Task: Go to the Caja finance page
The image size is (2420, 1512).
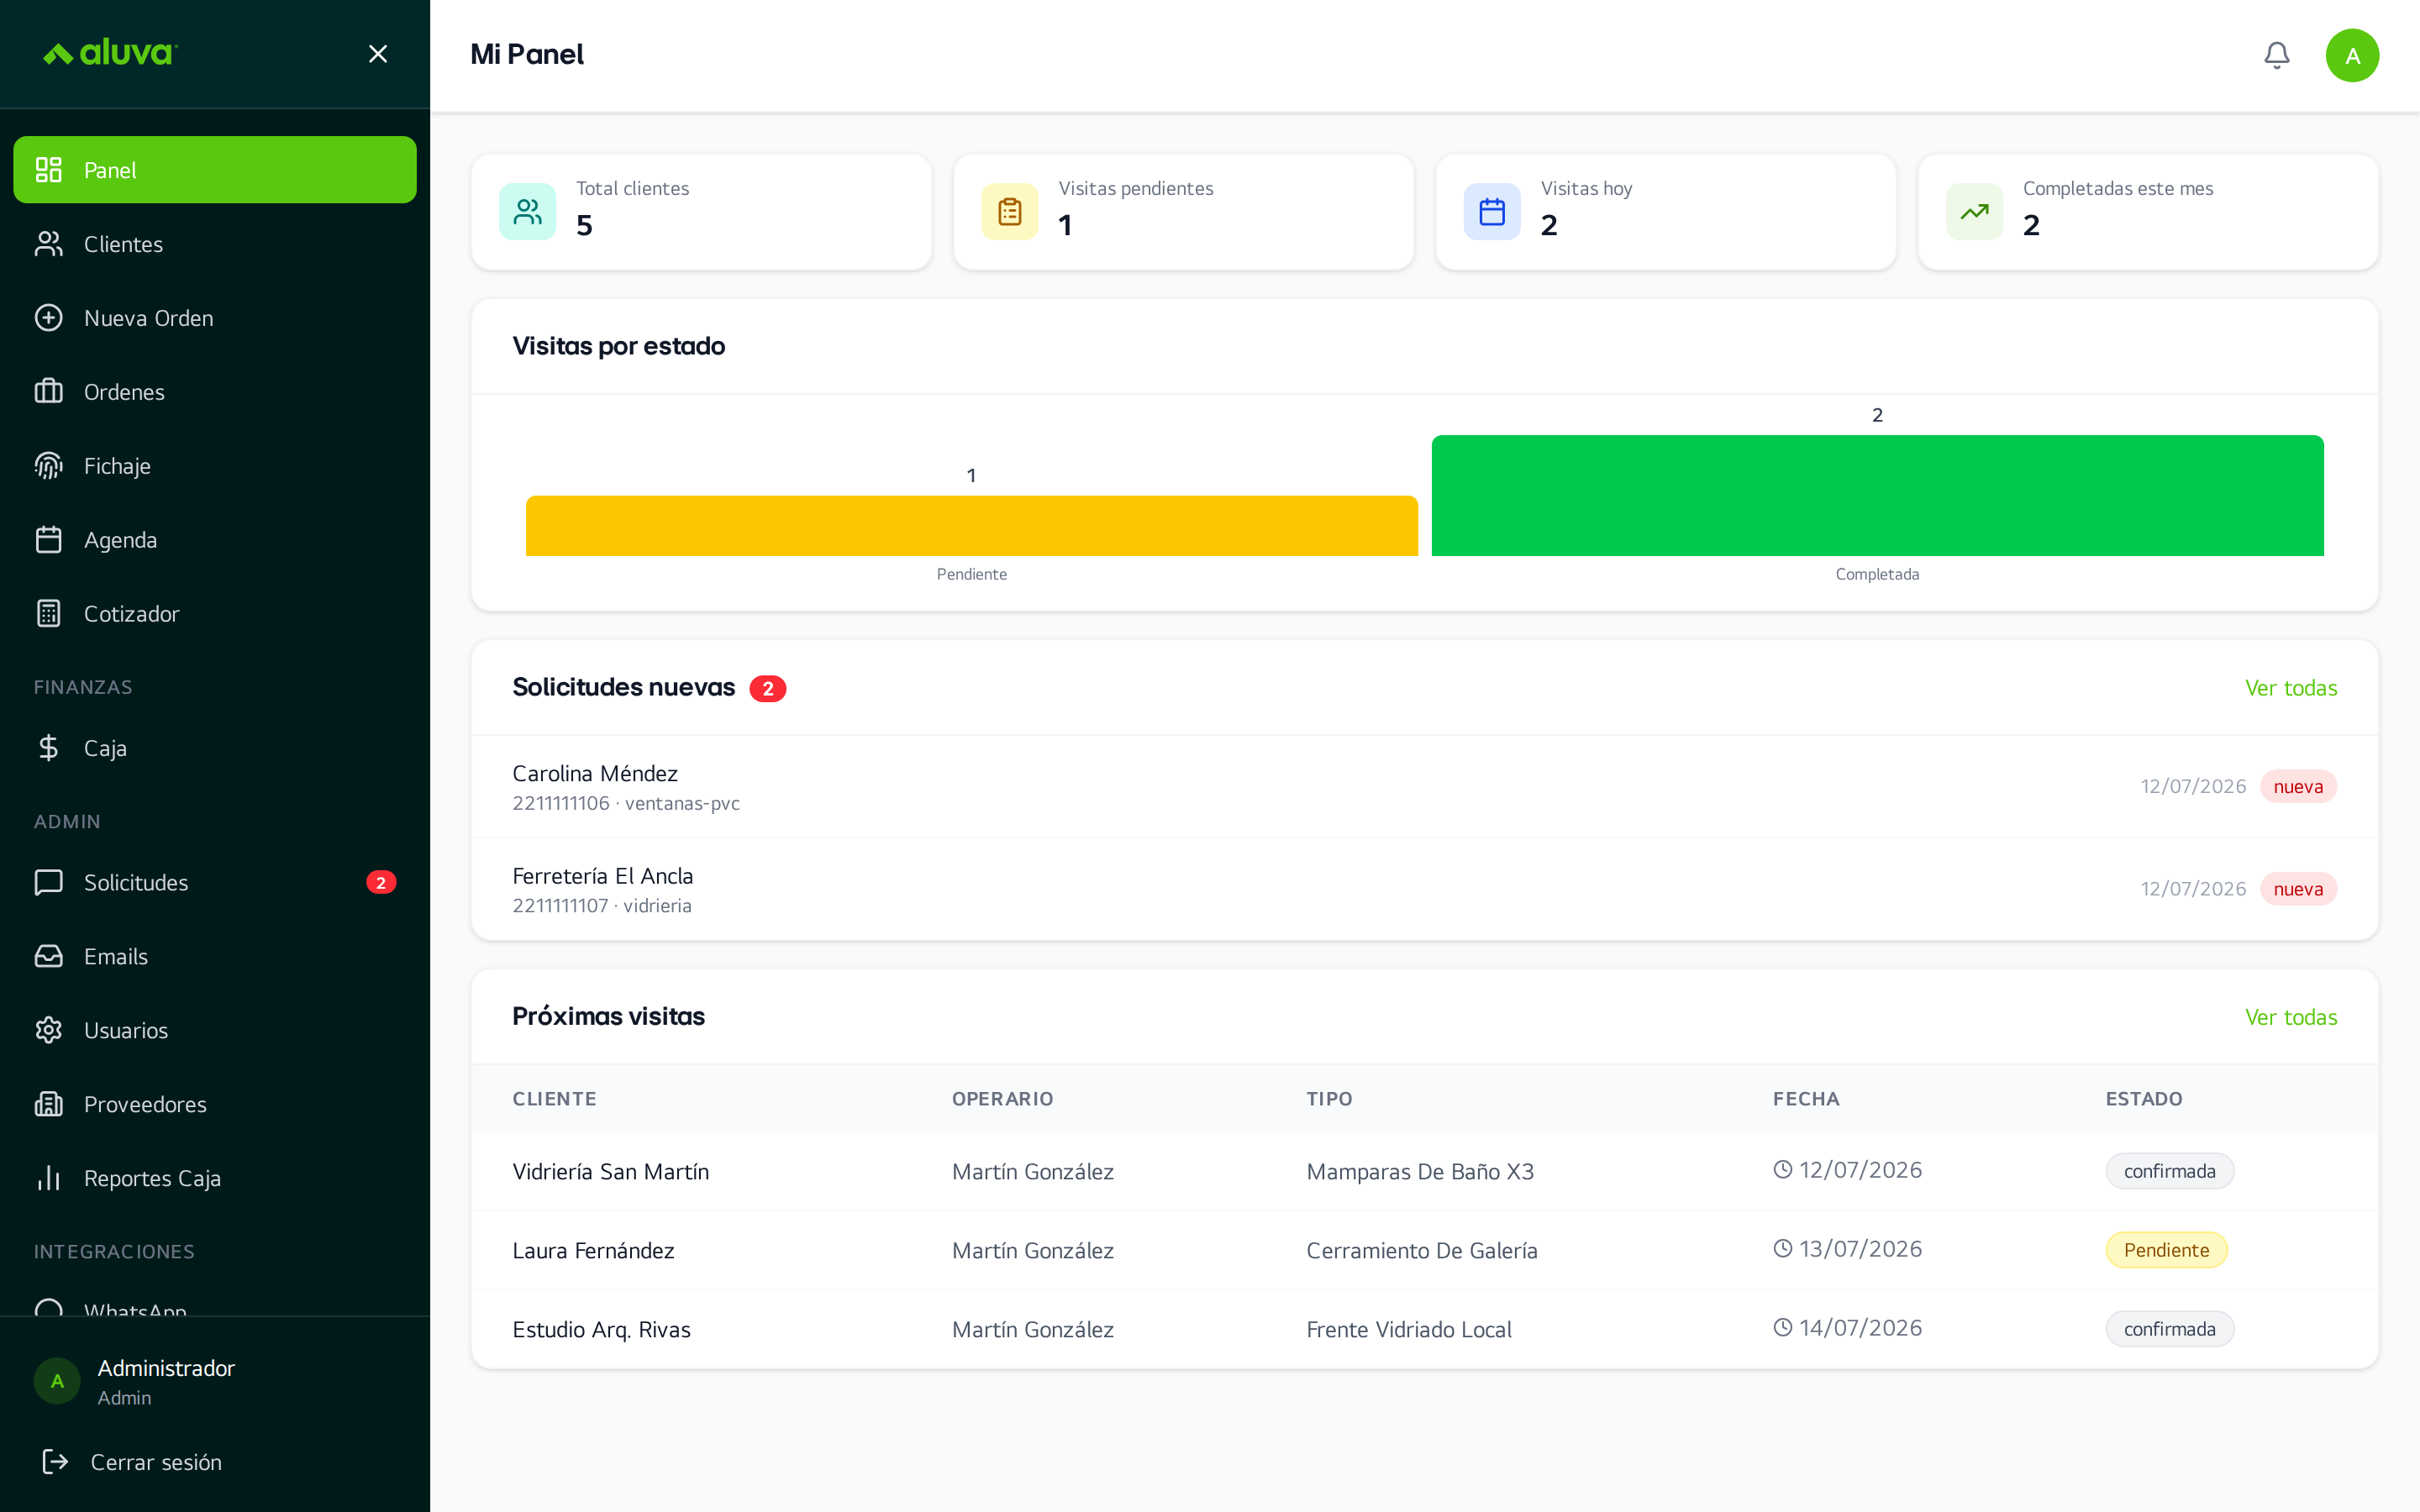Action: click(x=215, y=748)
